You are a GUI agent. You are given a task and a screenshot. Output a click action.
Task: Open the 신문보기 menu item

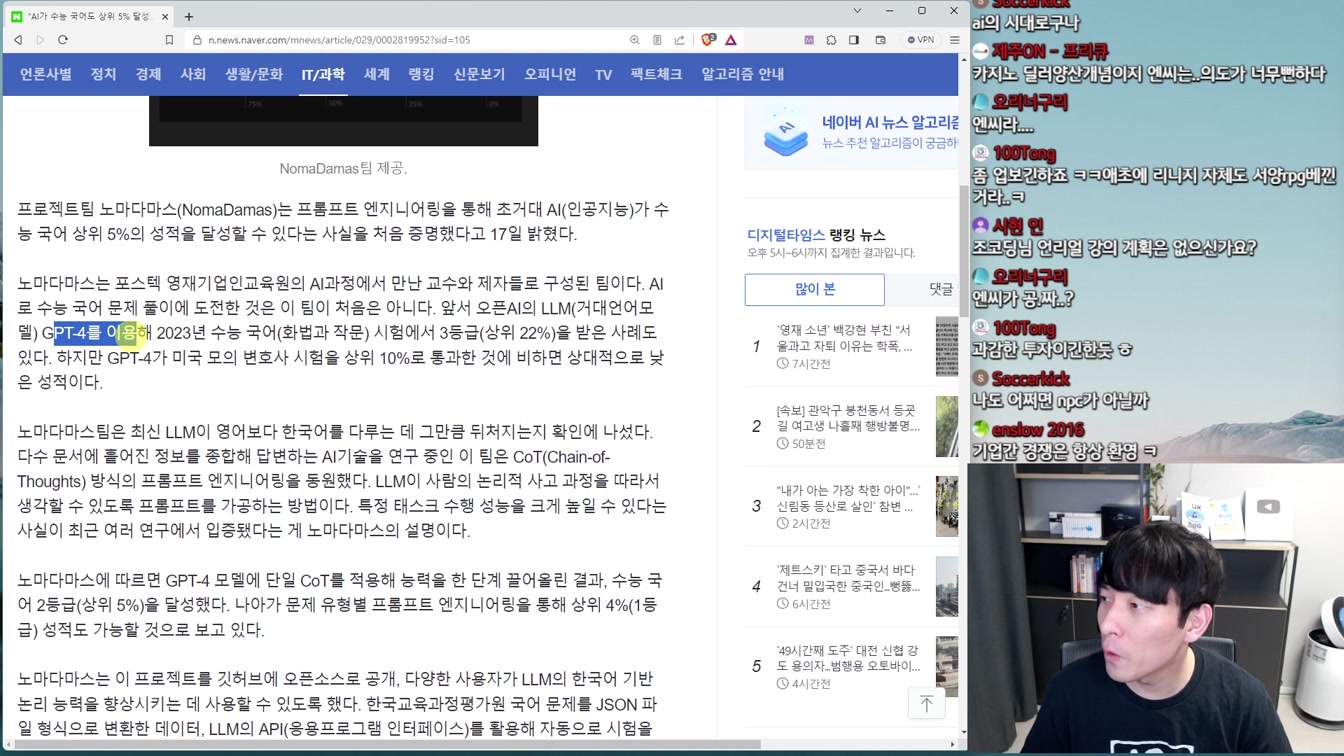pos(479,74)
